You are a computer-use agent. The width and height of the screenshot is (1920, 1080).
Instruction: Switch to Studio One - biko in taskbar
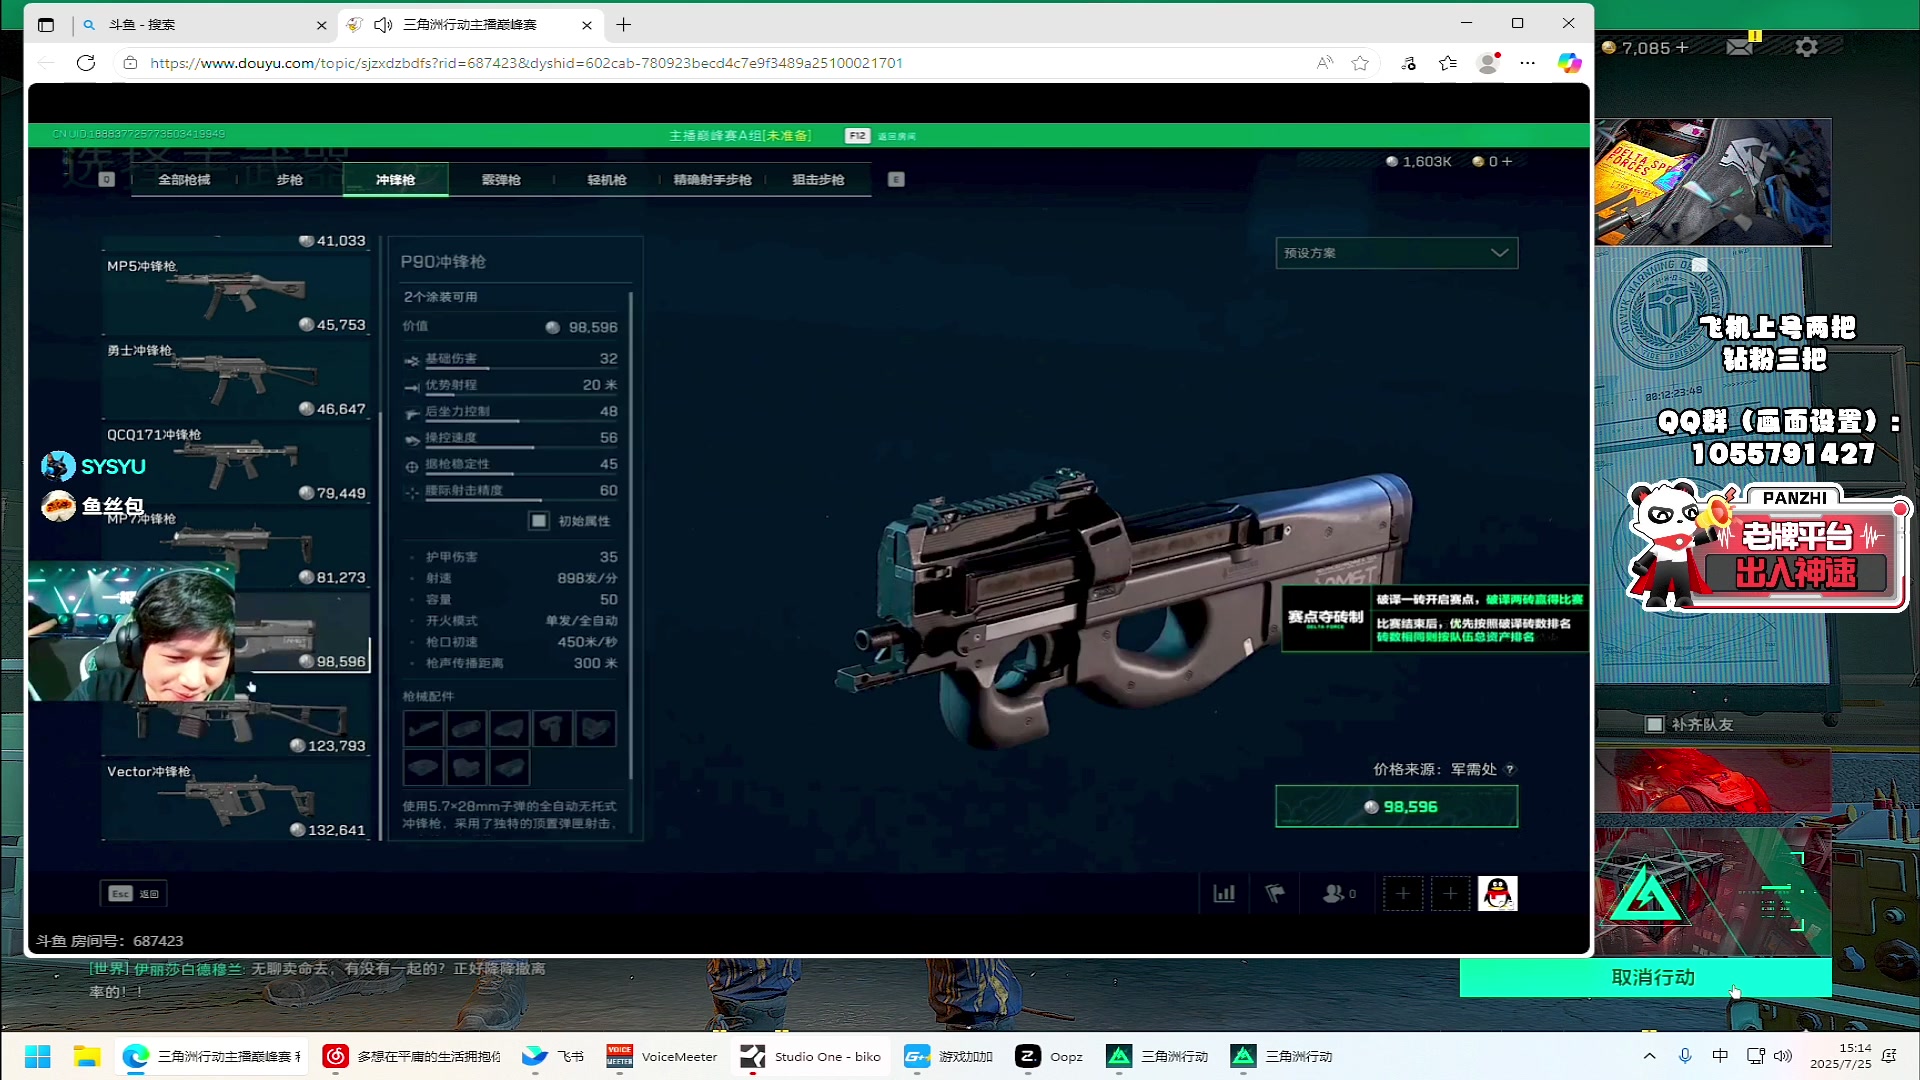point(811,1056)
